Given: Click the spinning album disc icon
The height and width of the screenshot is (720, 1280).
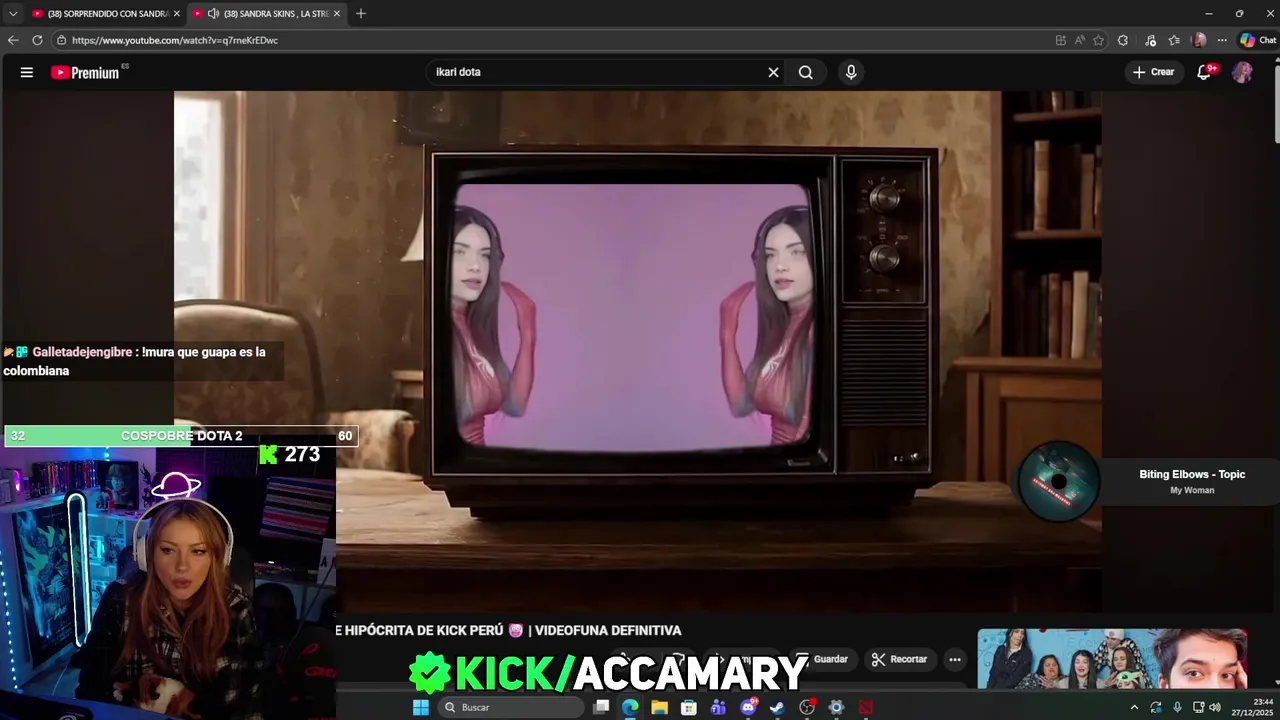Looking at the screenshot, I should (1059, 481).
